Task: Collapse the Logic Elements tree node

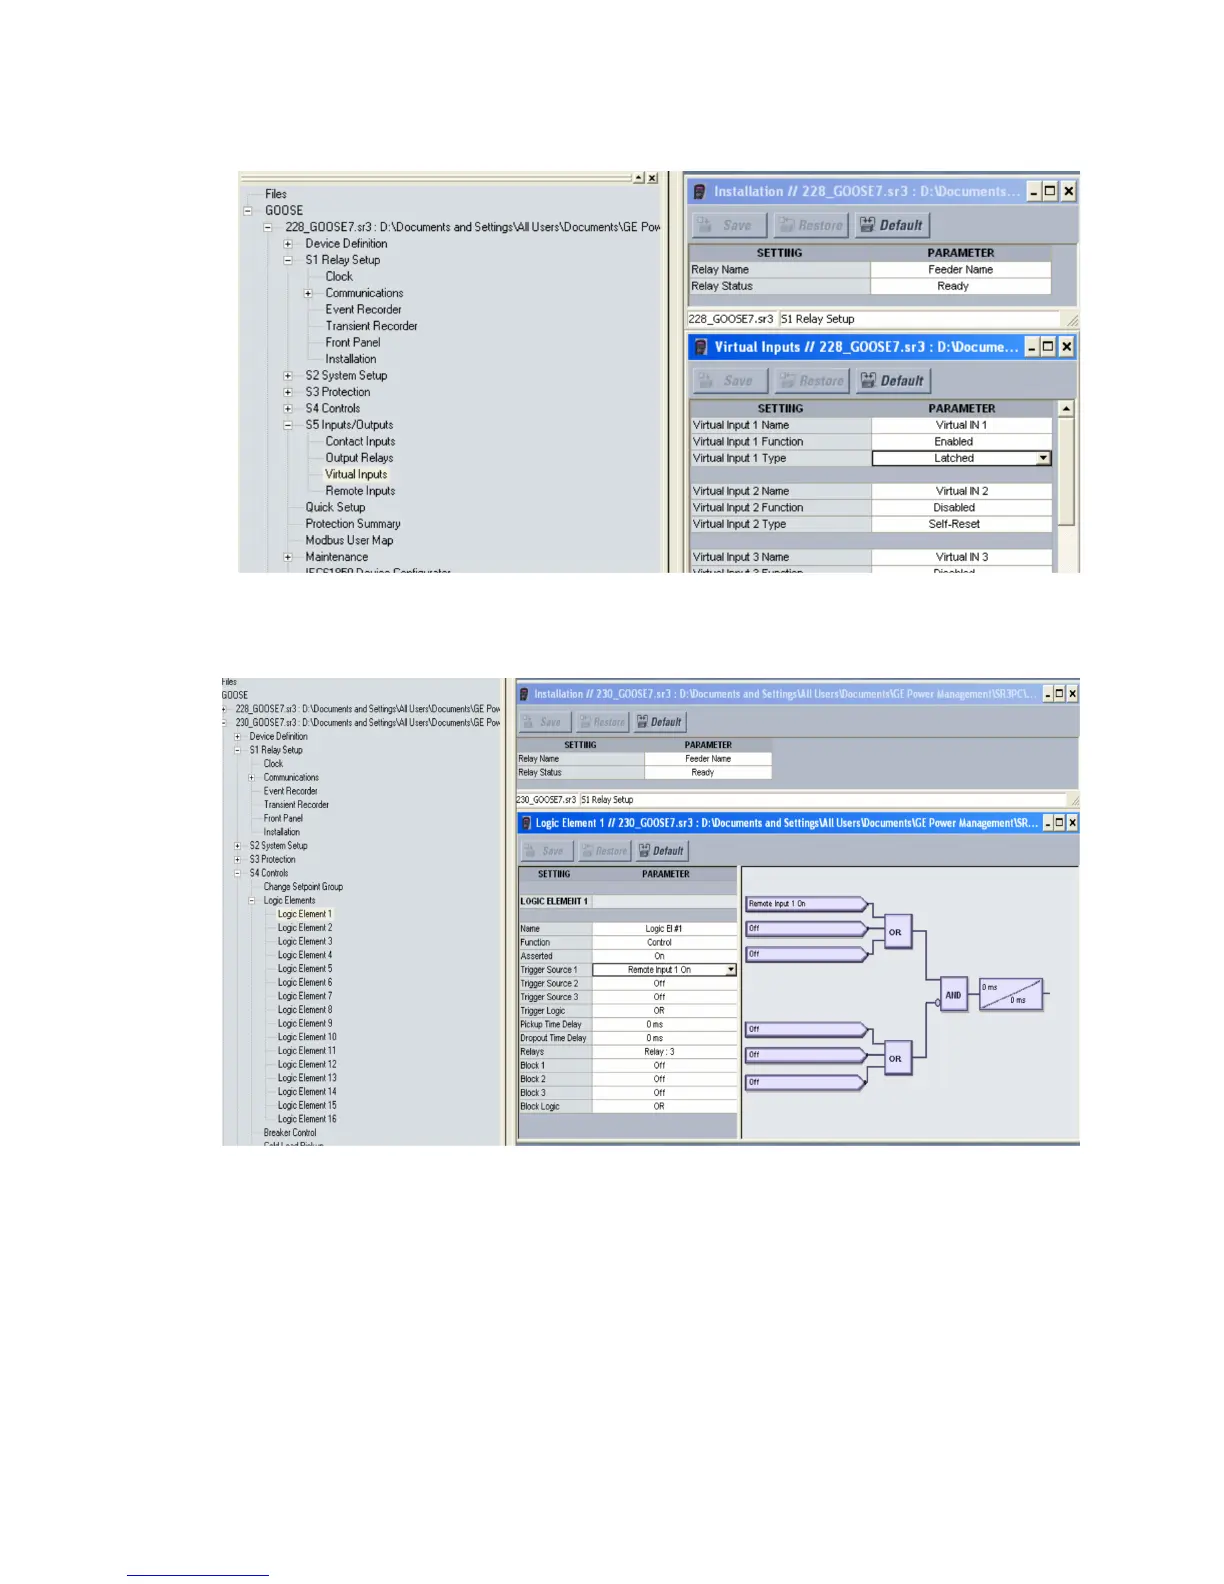Action: (x=252, y=901)
